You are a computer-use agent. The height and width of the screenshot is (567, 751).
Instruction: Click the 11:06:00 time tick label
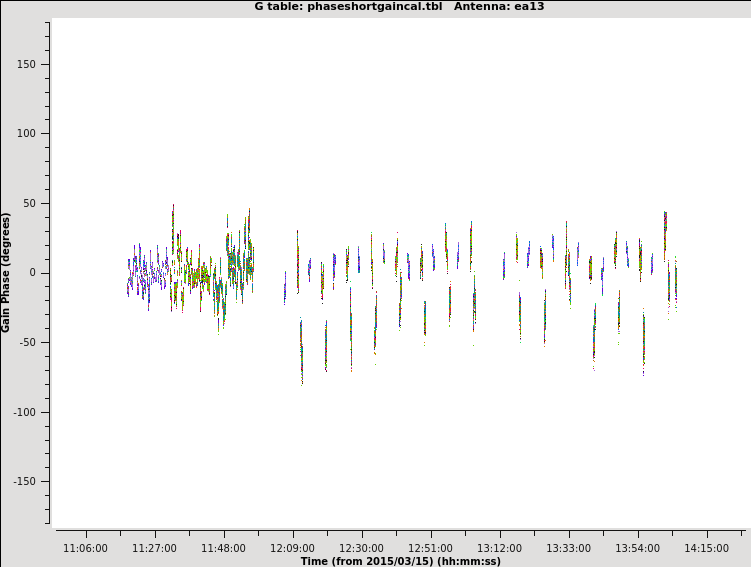coord(85,548)
